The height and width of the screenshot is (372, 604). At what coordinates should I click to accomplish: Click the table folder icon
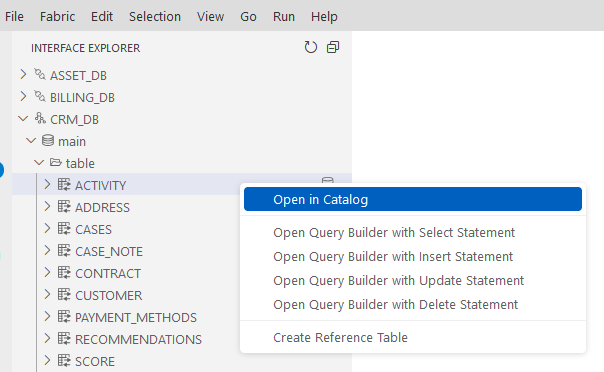click(56, 163)
